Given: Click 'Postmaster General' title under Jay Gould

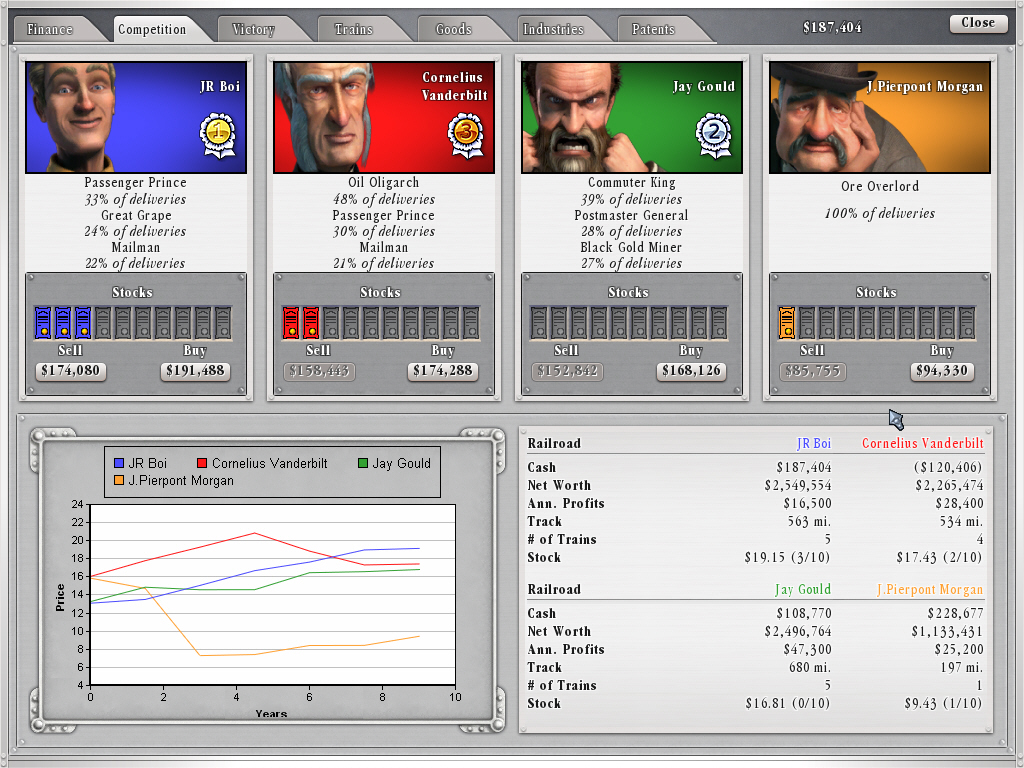Looking at the screenshot, I should click(632, 216).
